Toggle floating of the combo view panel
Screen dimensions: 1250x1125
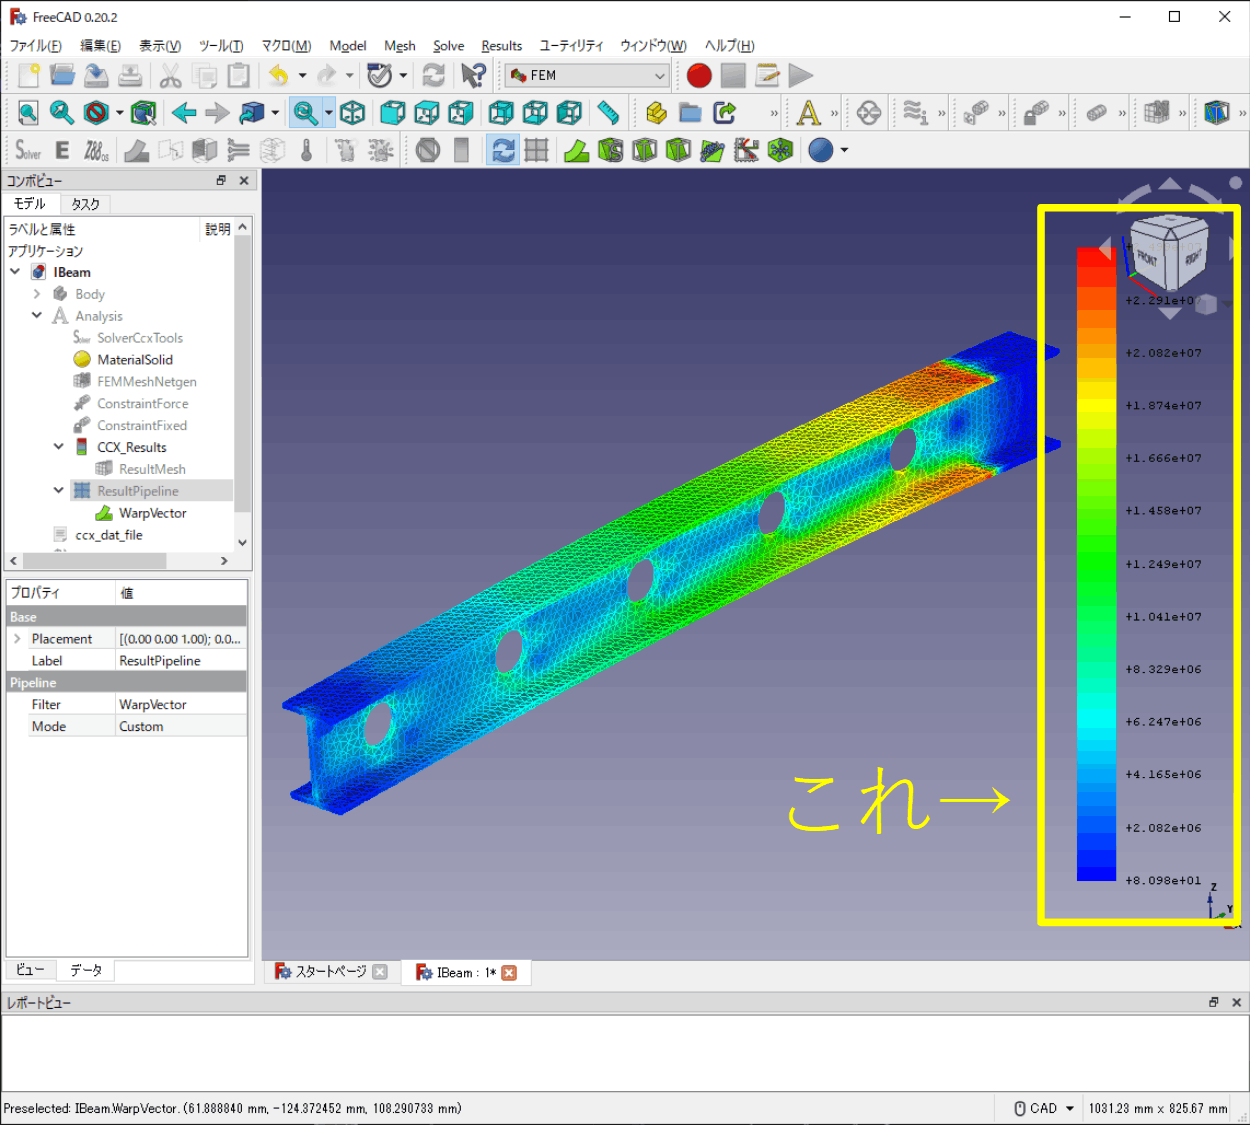(221, 181)
